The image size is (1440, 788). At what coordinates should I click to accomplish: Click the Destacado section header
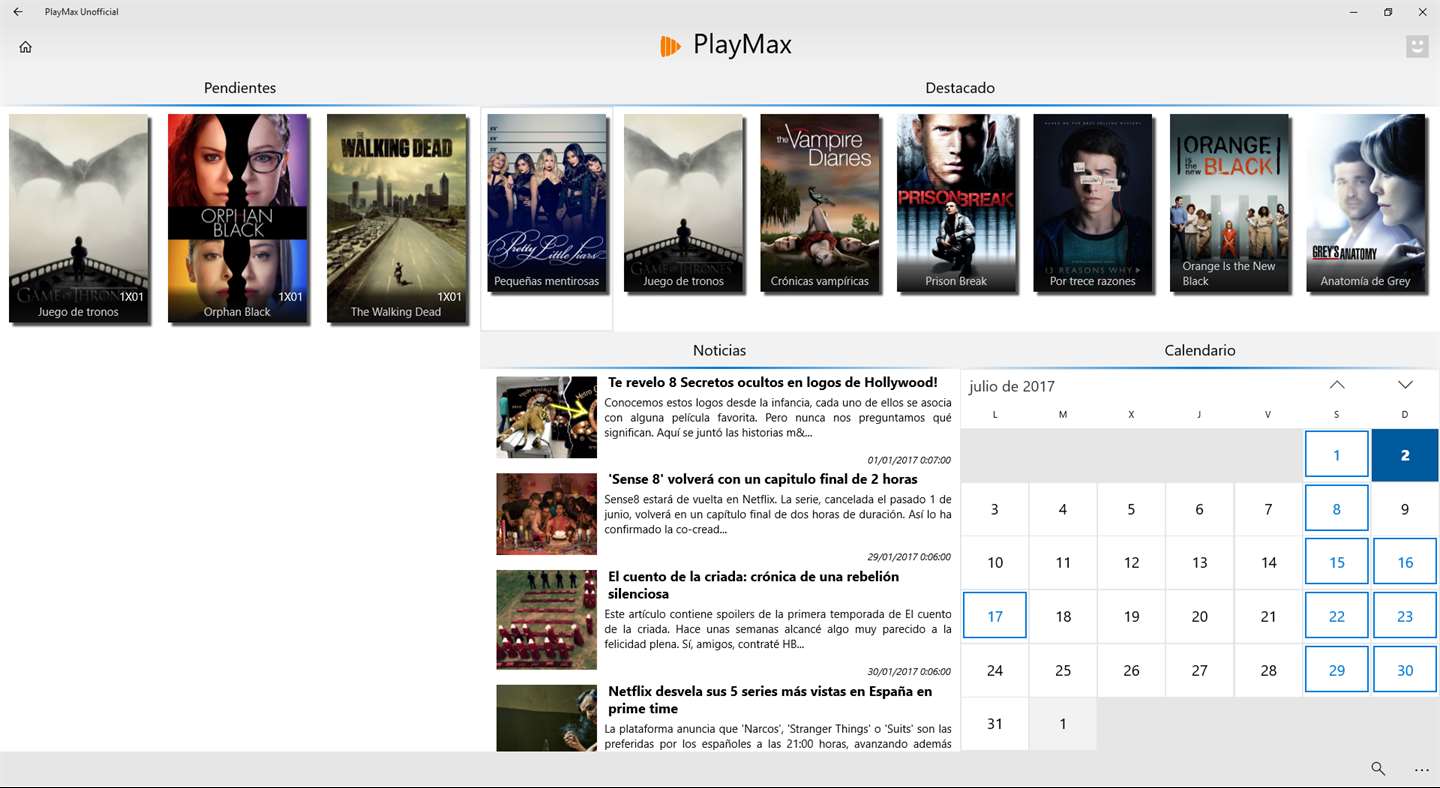coord(960,88)
